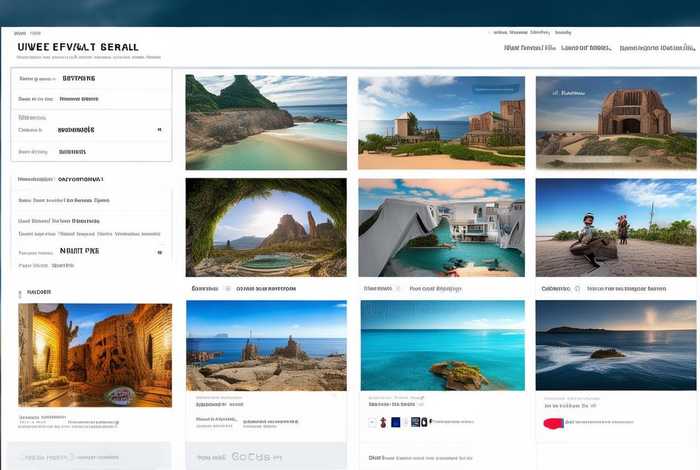Click the circle icon in the white villa pool caption
Viewport: 700px width, 470px height.
(400, 288)
